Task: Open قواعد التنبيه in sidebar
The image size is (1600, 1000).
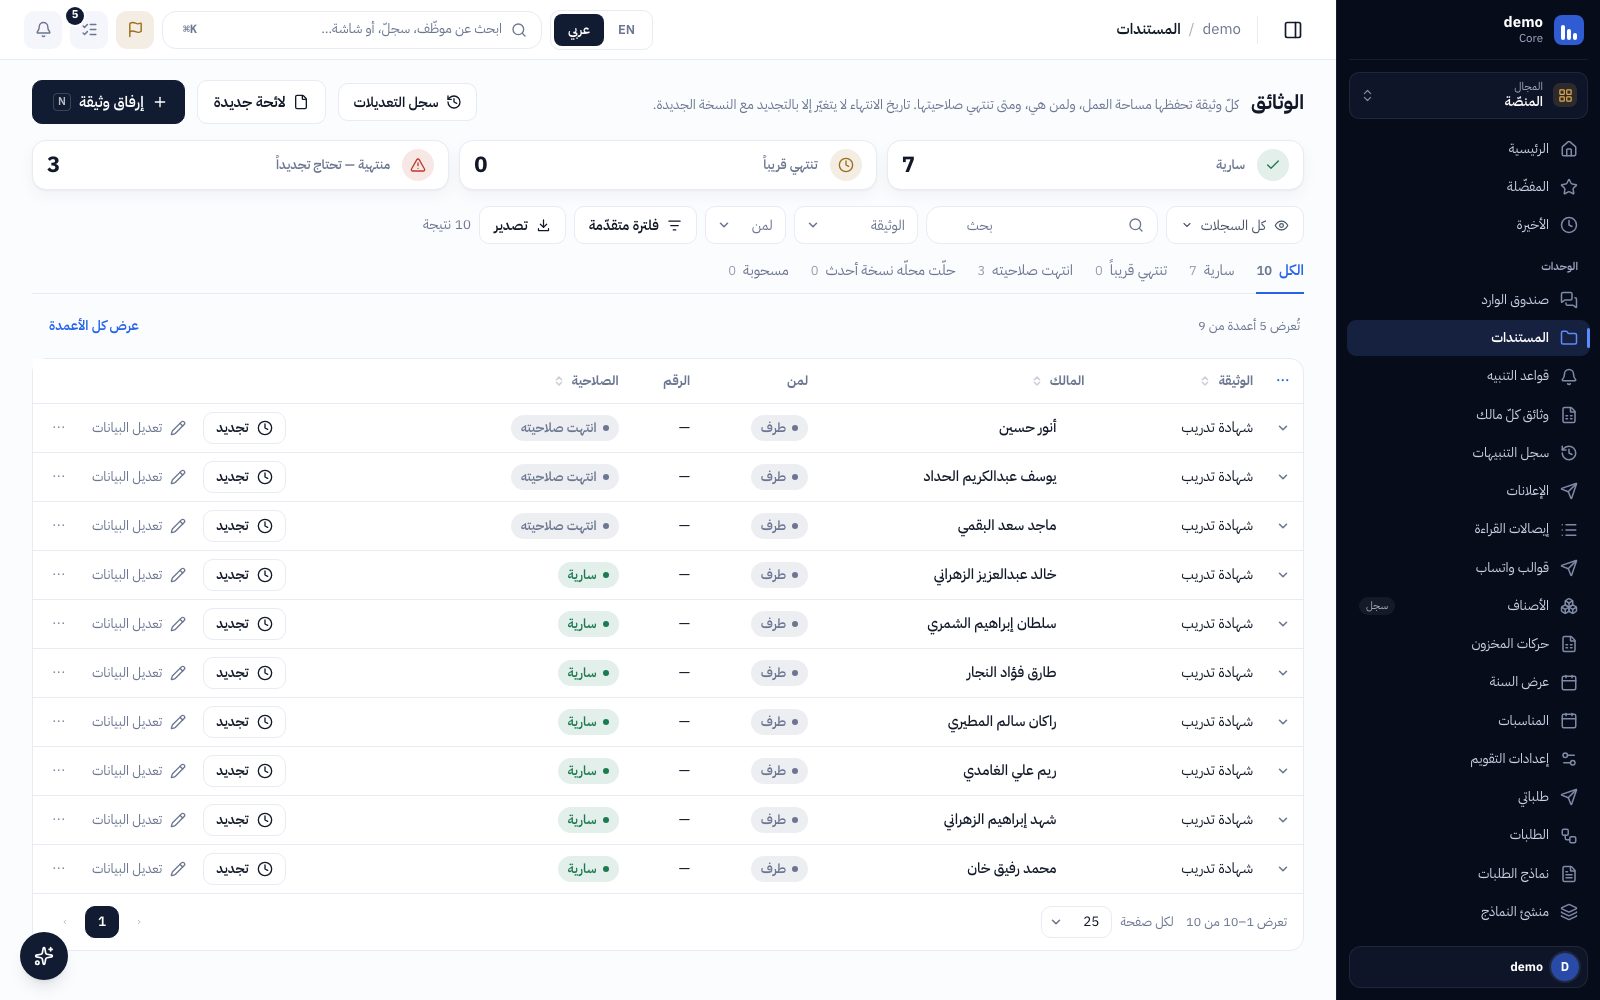Action: tap(1468, 376)
